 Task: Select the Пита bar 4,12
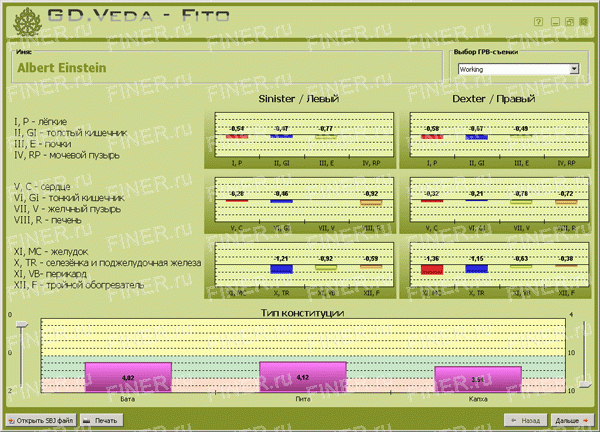coord(303,377)
